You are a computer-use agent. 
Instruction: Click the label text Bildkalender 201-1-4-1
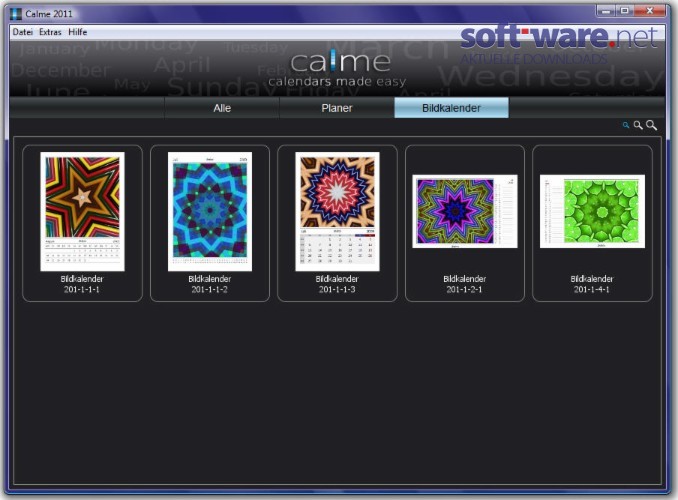pos(592,284)
